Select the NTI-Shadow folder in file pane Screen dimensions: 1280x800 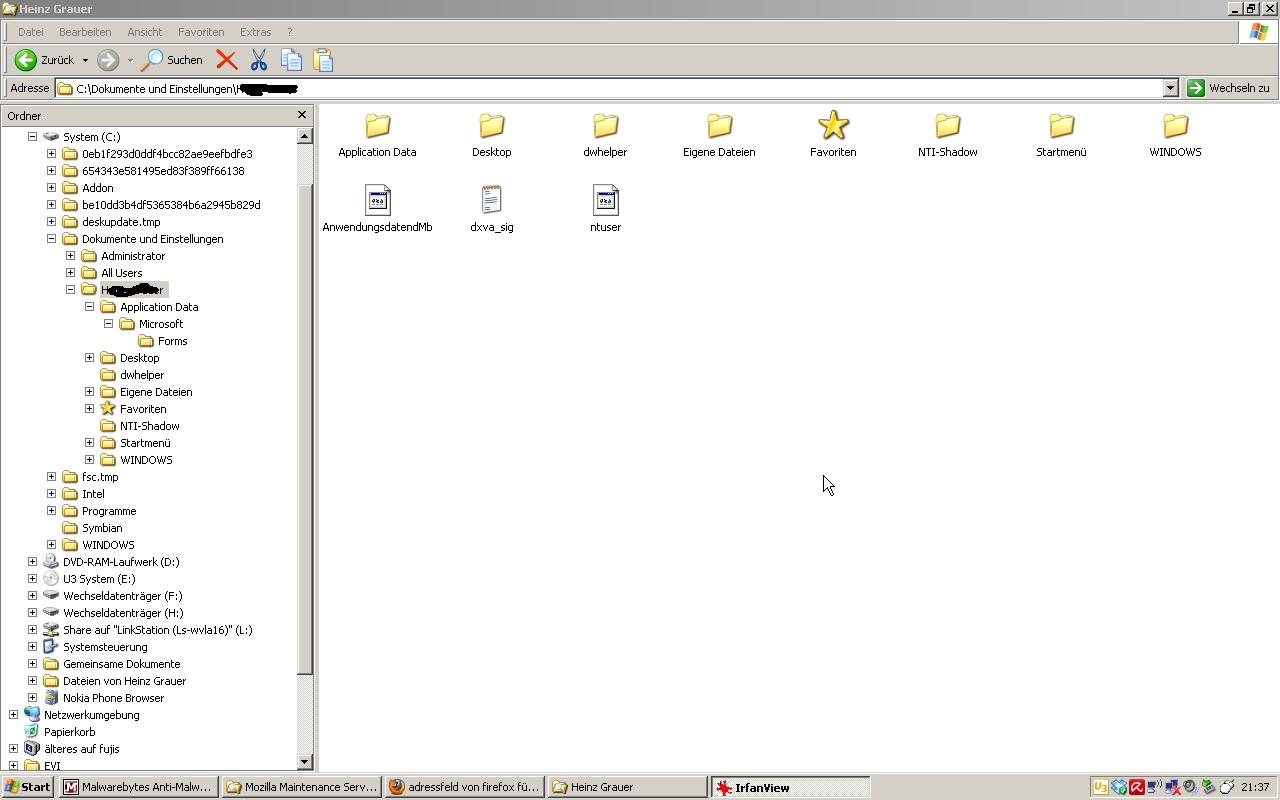tap(947, 126)
